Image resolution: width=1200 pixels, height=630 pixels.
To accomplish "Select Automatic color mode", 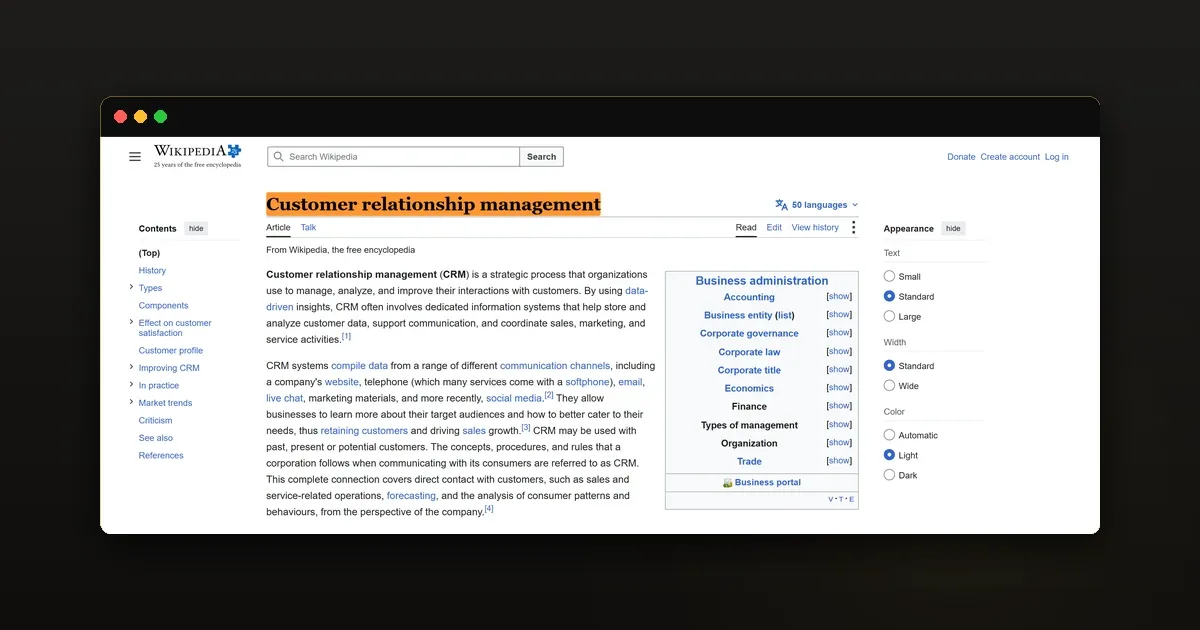I will click(x=889, y=435).
